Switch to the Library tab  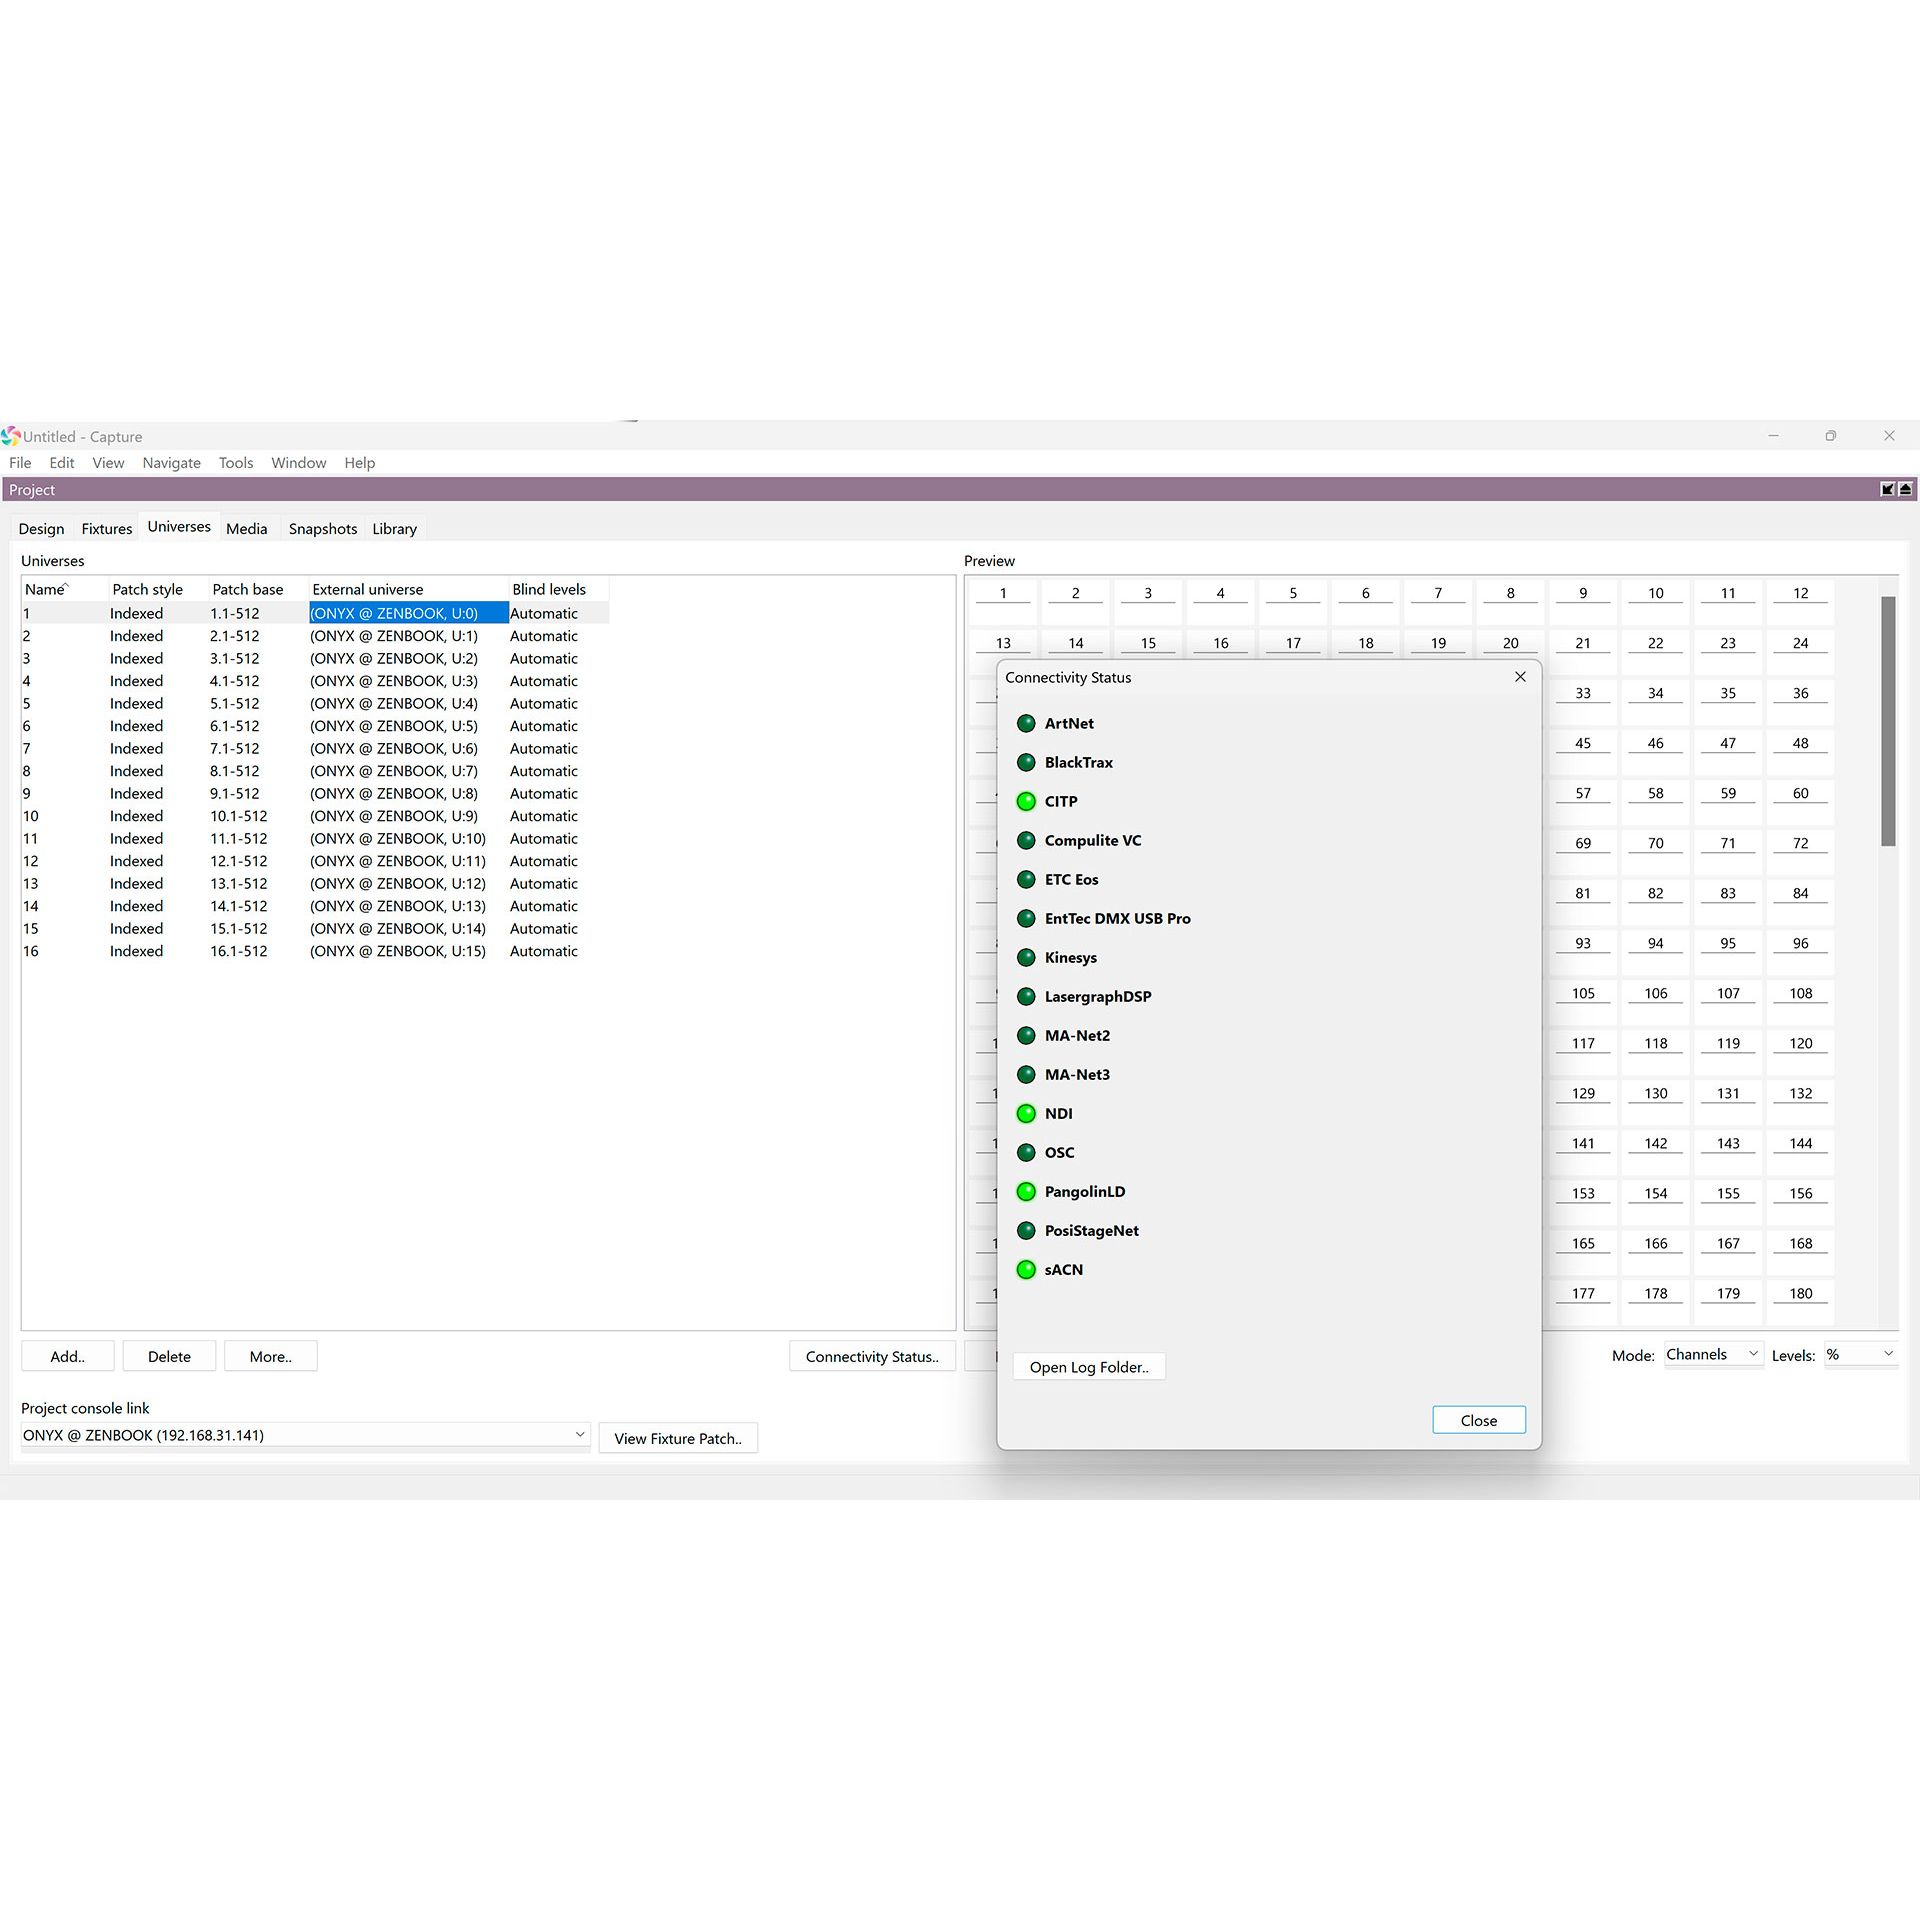(x=395, y=529)
